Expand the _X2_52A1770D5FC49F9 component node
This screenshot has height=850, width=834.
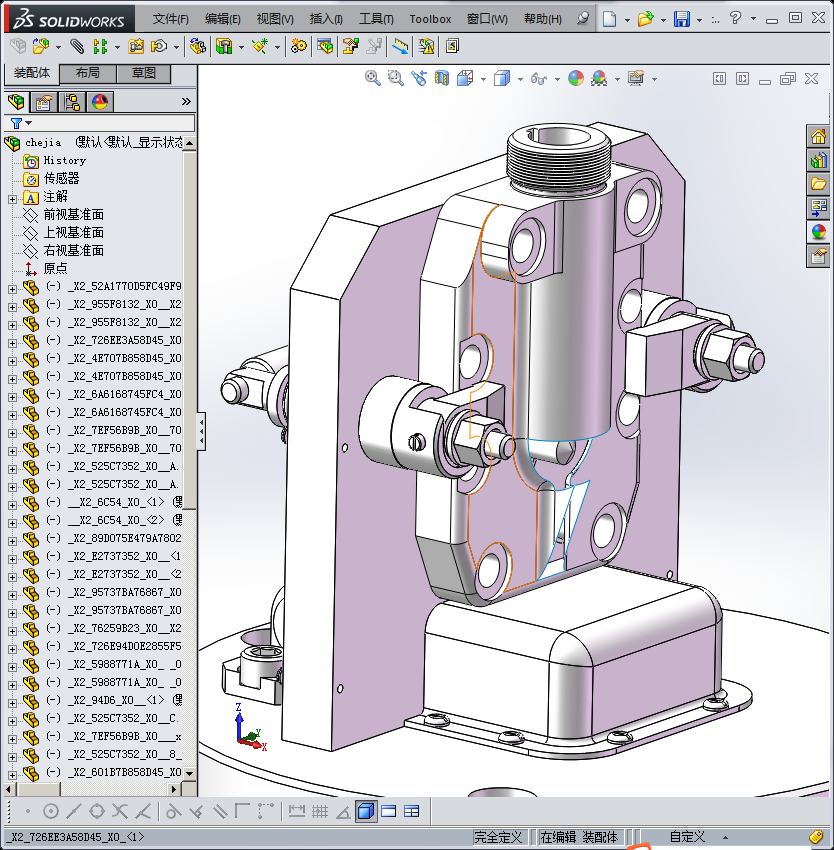[12, 287]
